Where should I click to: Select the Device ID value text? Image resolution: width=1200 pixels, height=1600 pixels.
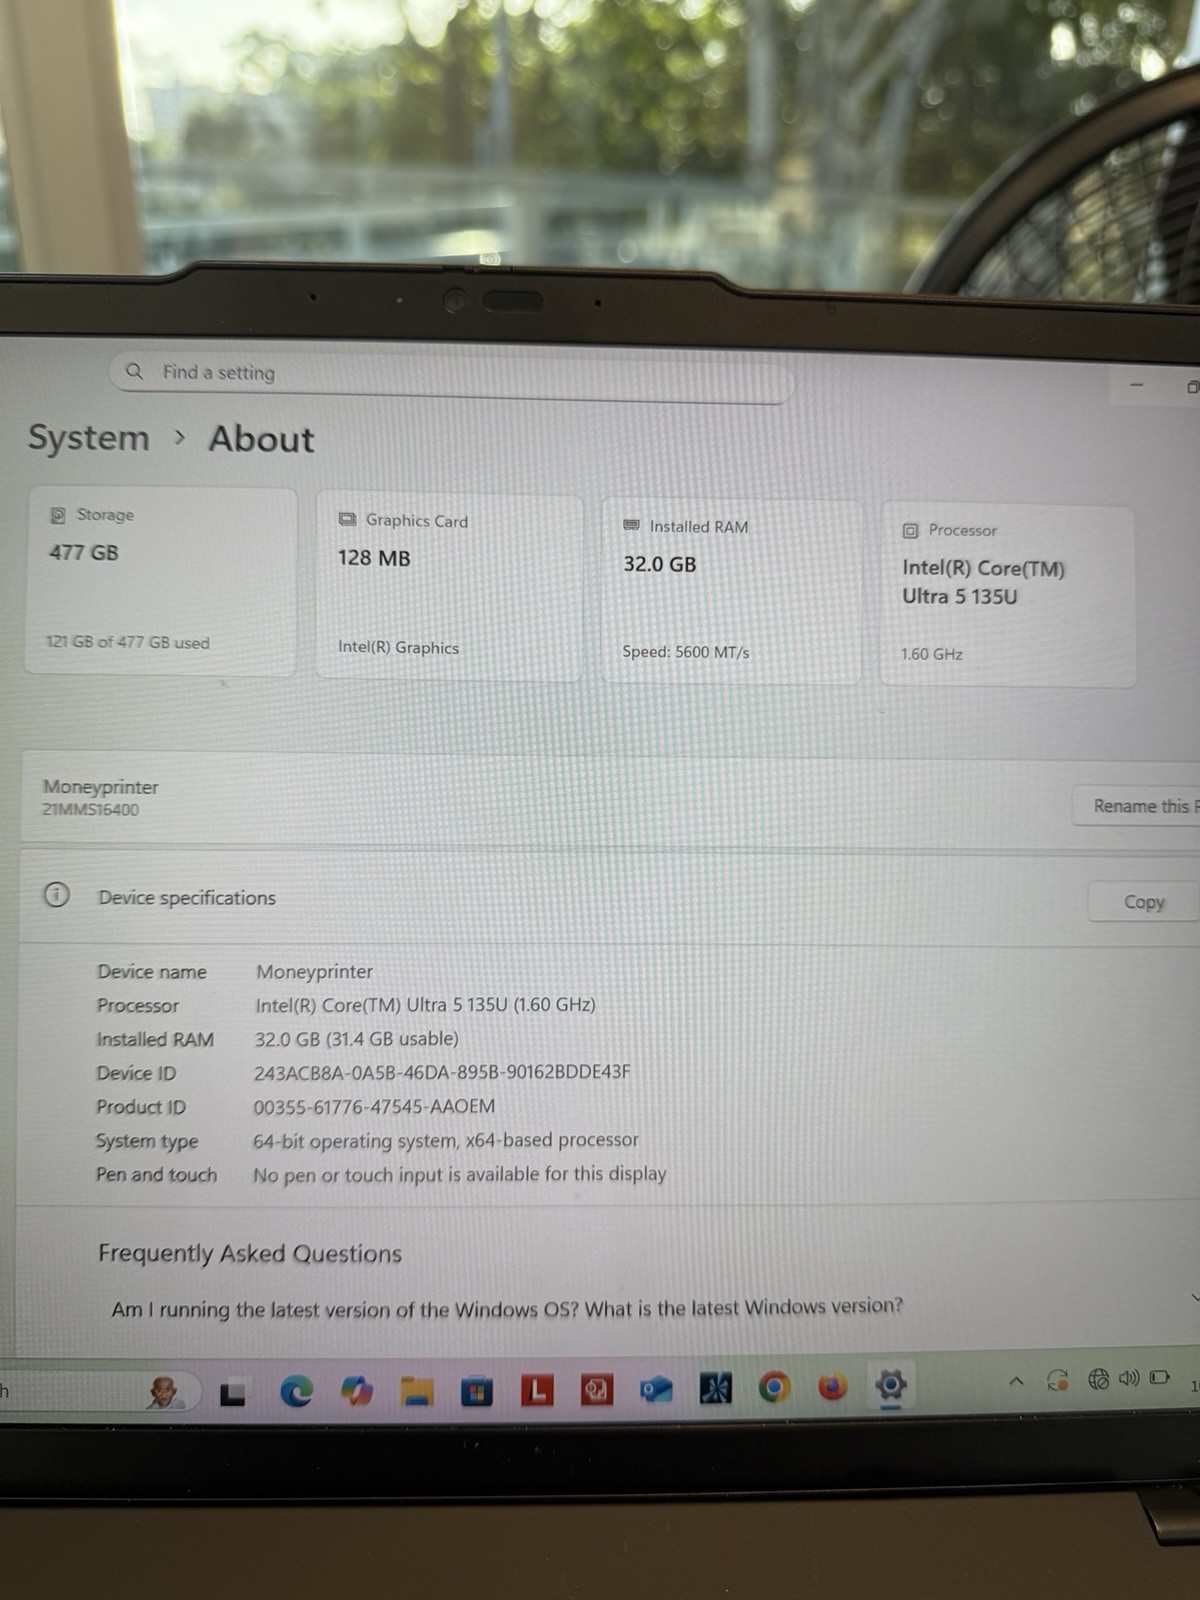pyautogui.click(x=442, y=1072)
